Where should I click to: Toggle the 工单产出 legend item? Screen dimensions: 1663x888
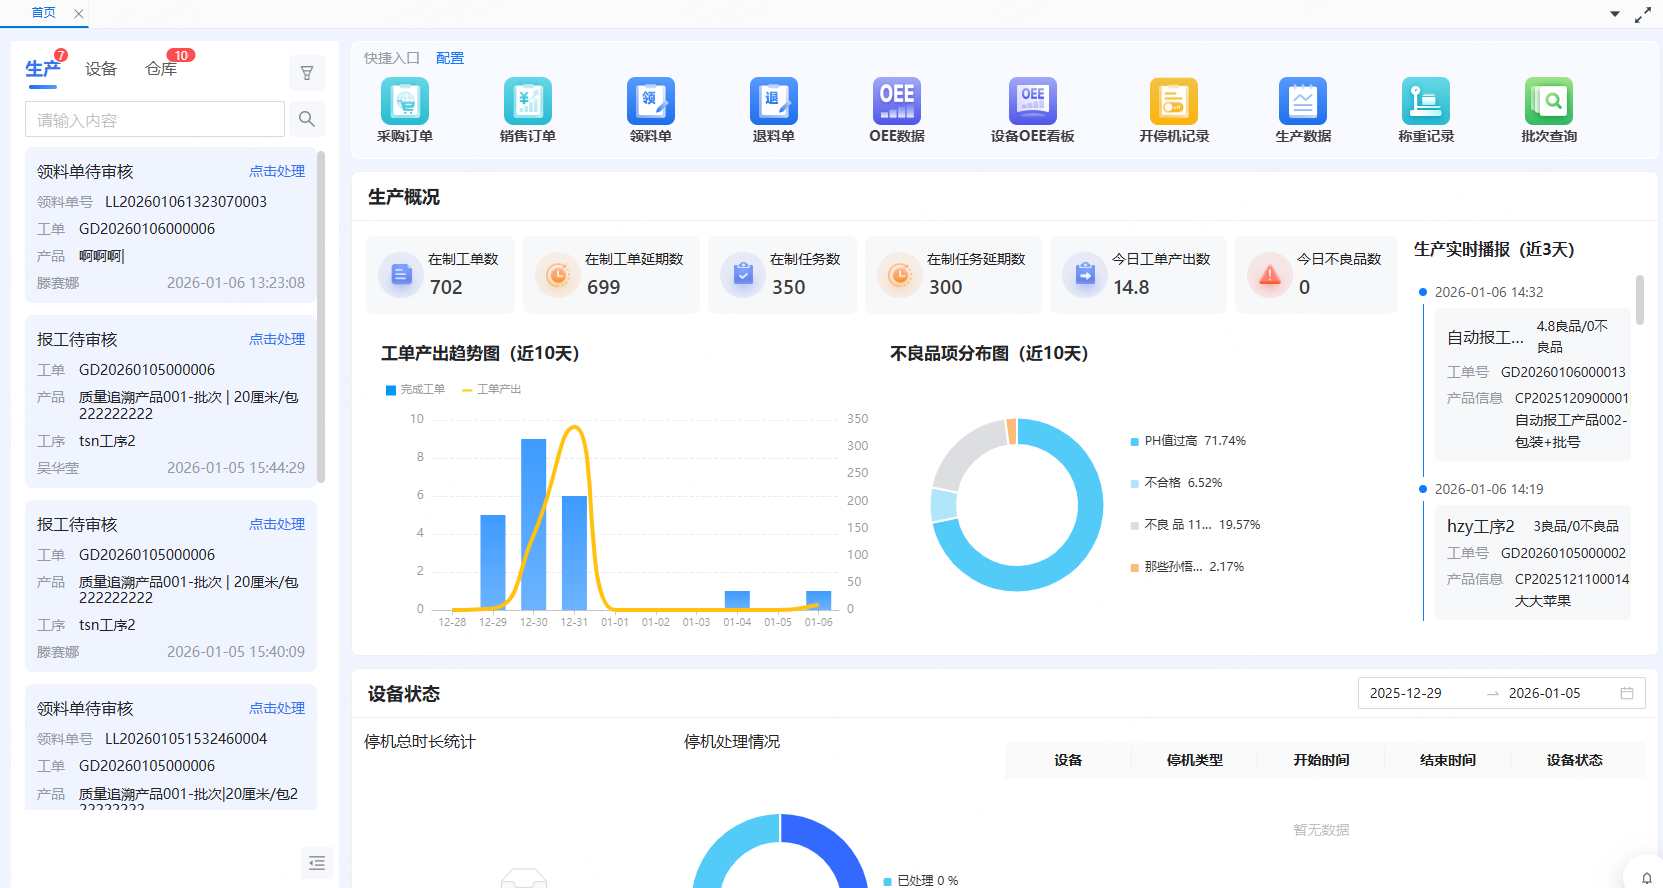(491, 389)
